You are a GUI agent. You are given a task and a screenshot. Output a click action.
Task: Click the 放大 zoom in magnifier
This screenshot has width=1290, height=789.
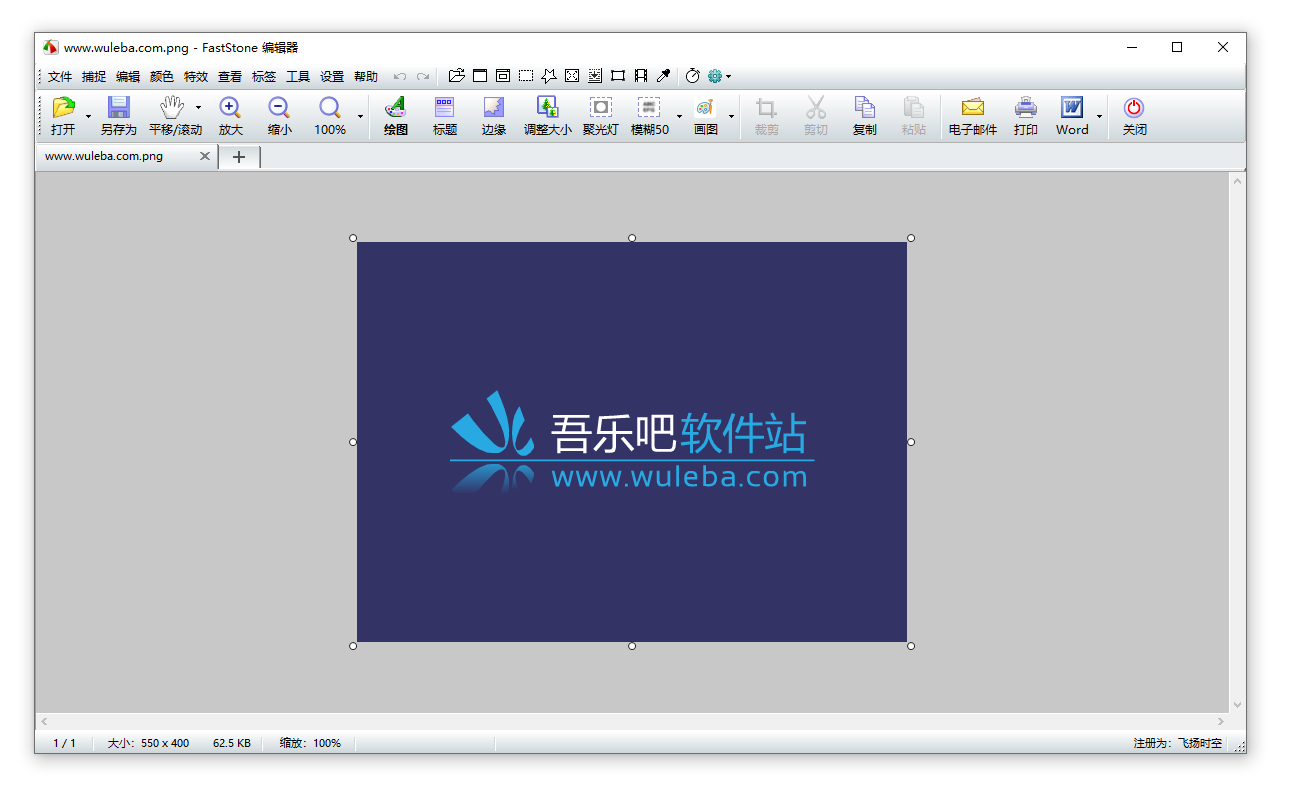click(x=230, y=107)
